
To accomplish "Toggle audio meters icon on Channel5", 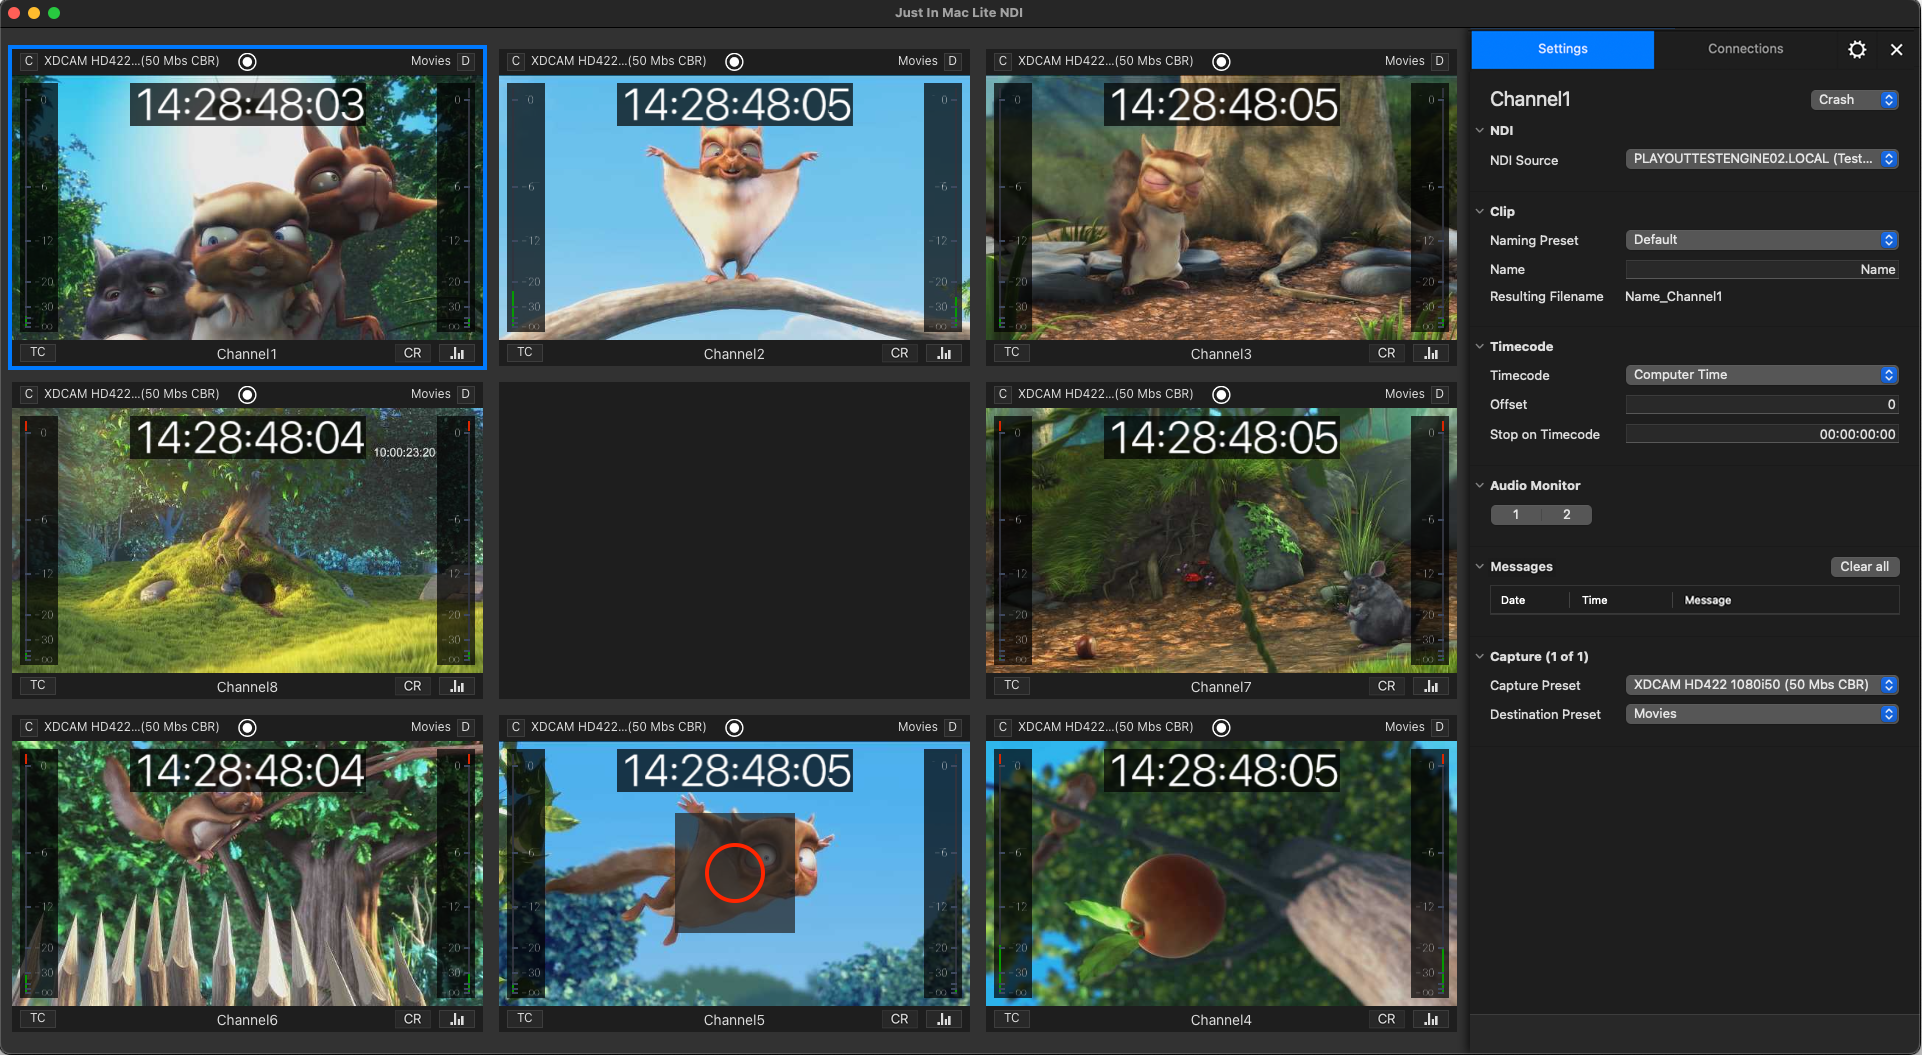I will coord(944,1019).
